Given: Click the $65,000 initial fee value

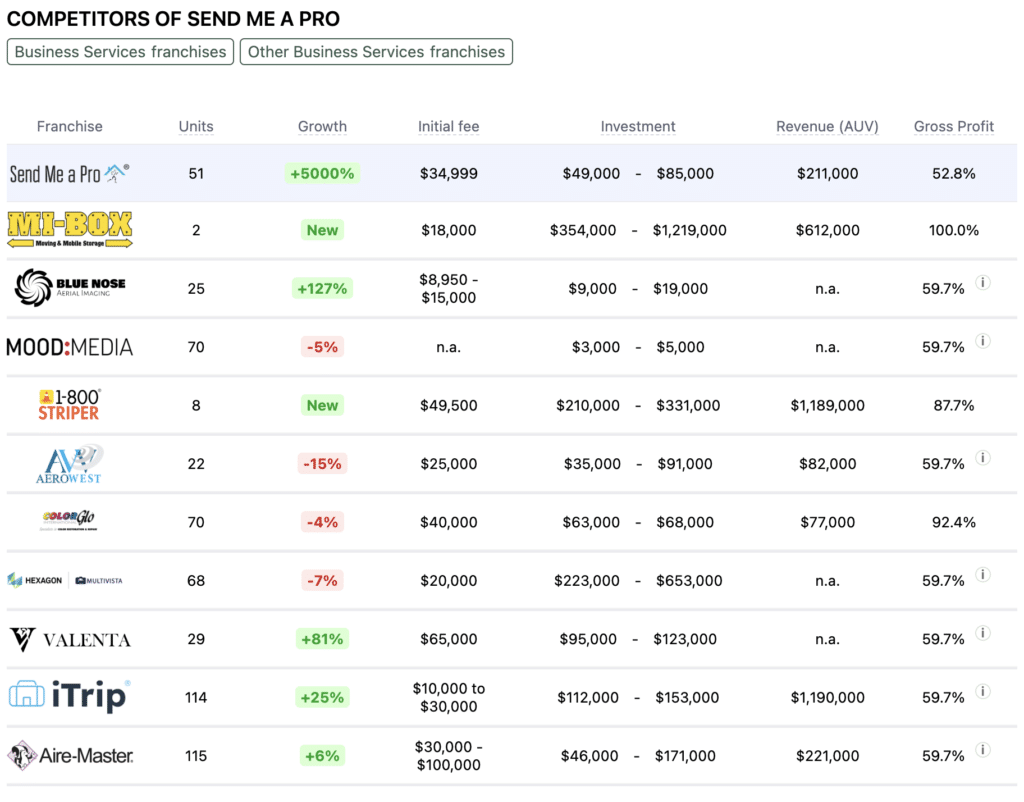Looking at the screenshot, I should click(x=449, y=639).
